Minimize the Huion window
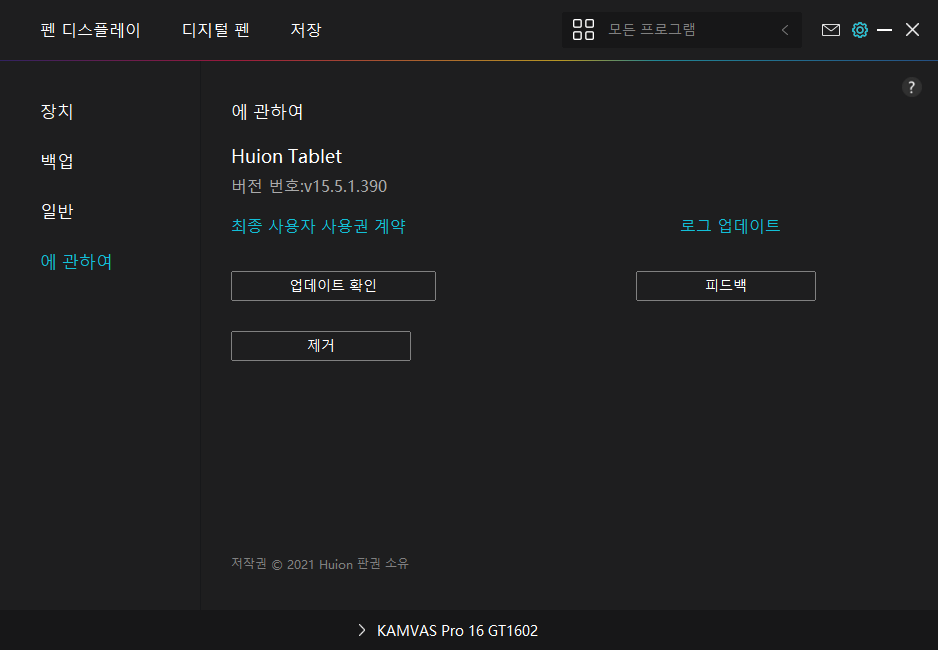The image size is (938, 650). (884, 30)
